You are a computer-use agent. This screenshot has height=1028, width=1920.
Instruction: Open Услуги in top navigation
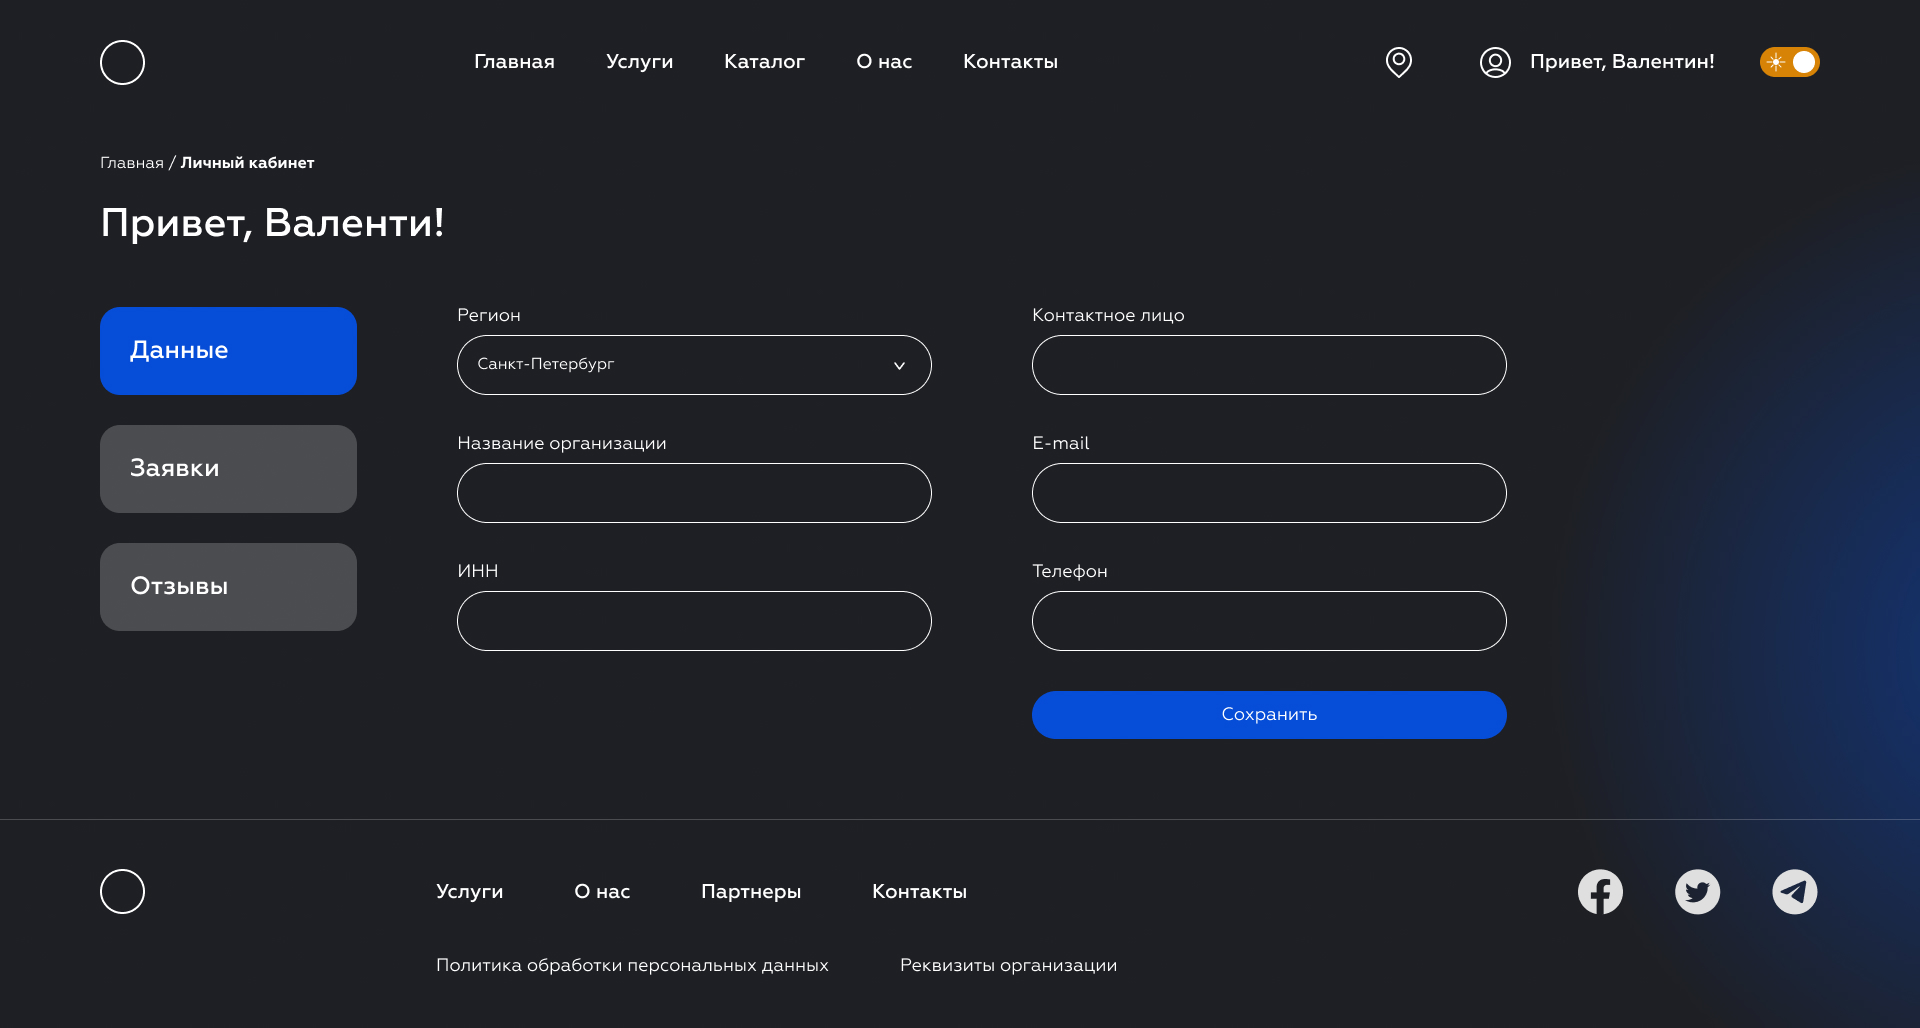[x=639, y=62]
